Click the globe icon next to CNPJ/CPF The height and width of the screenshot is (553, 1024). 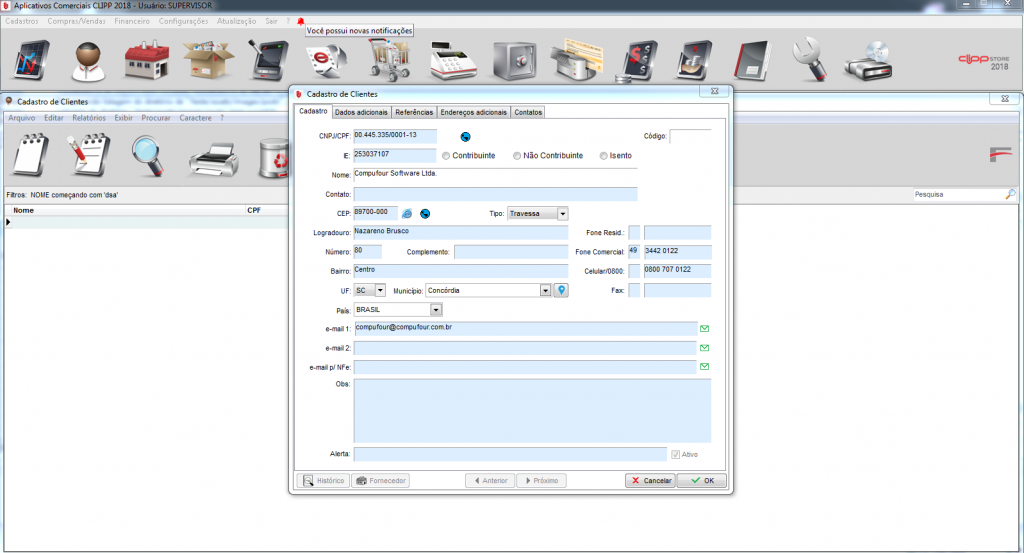click(x=465, y=136)
